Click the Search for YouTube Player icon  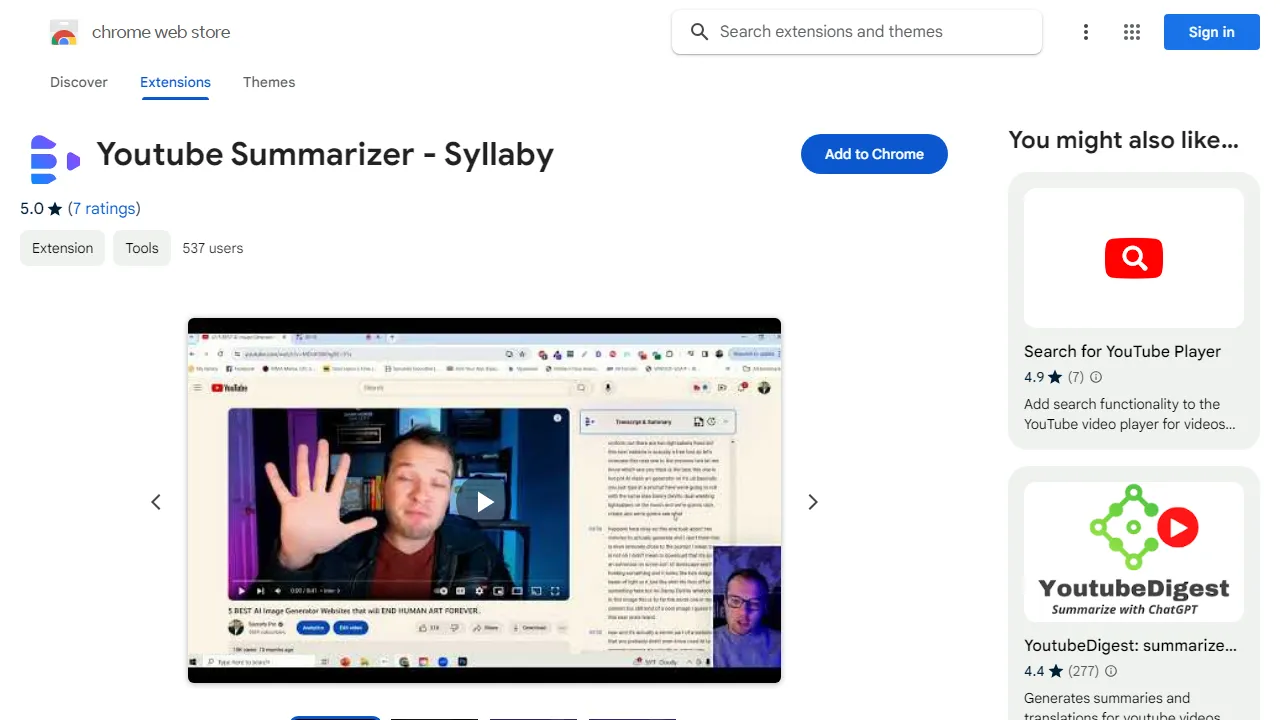point(1134,258)
